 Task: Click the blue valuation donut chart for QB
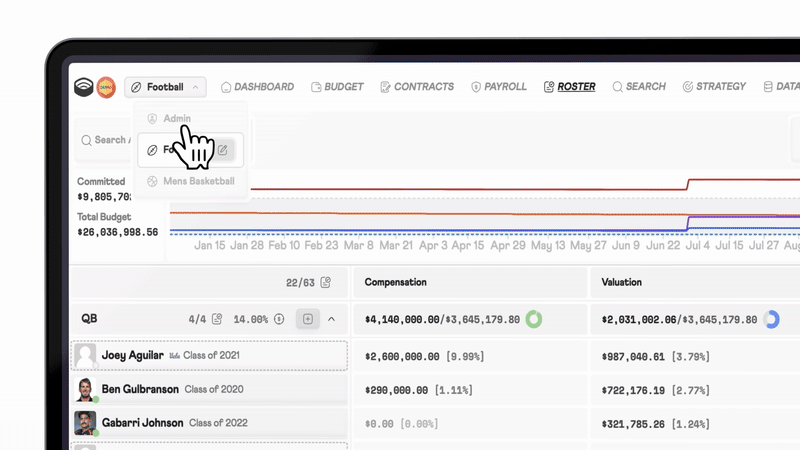click(x=771, y=320)
